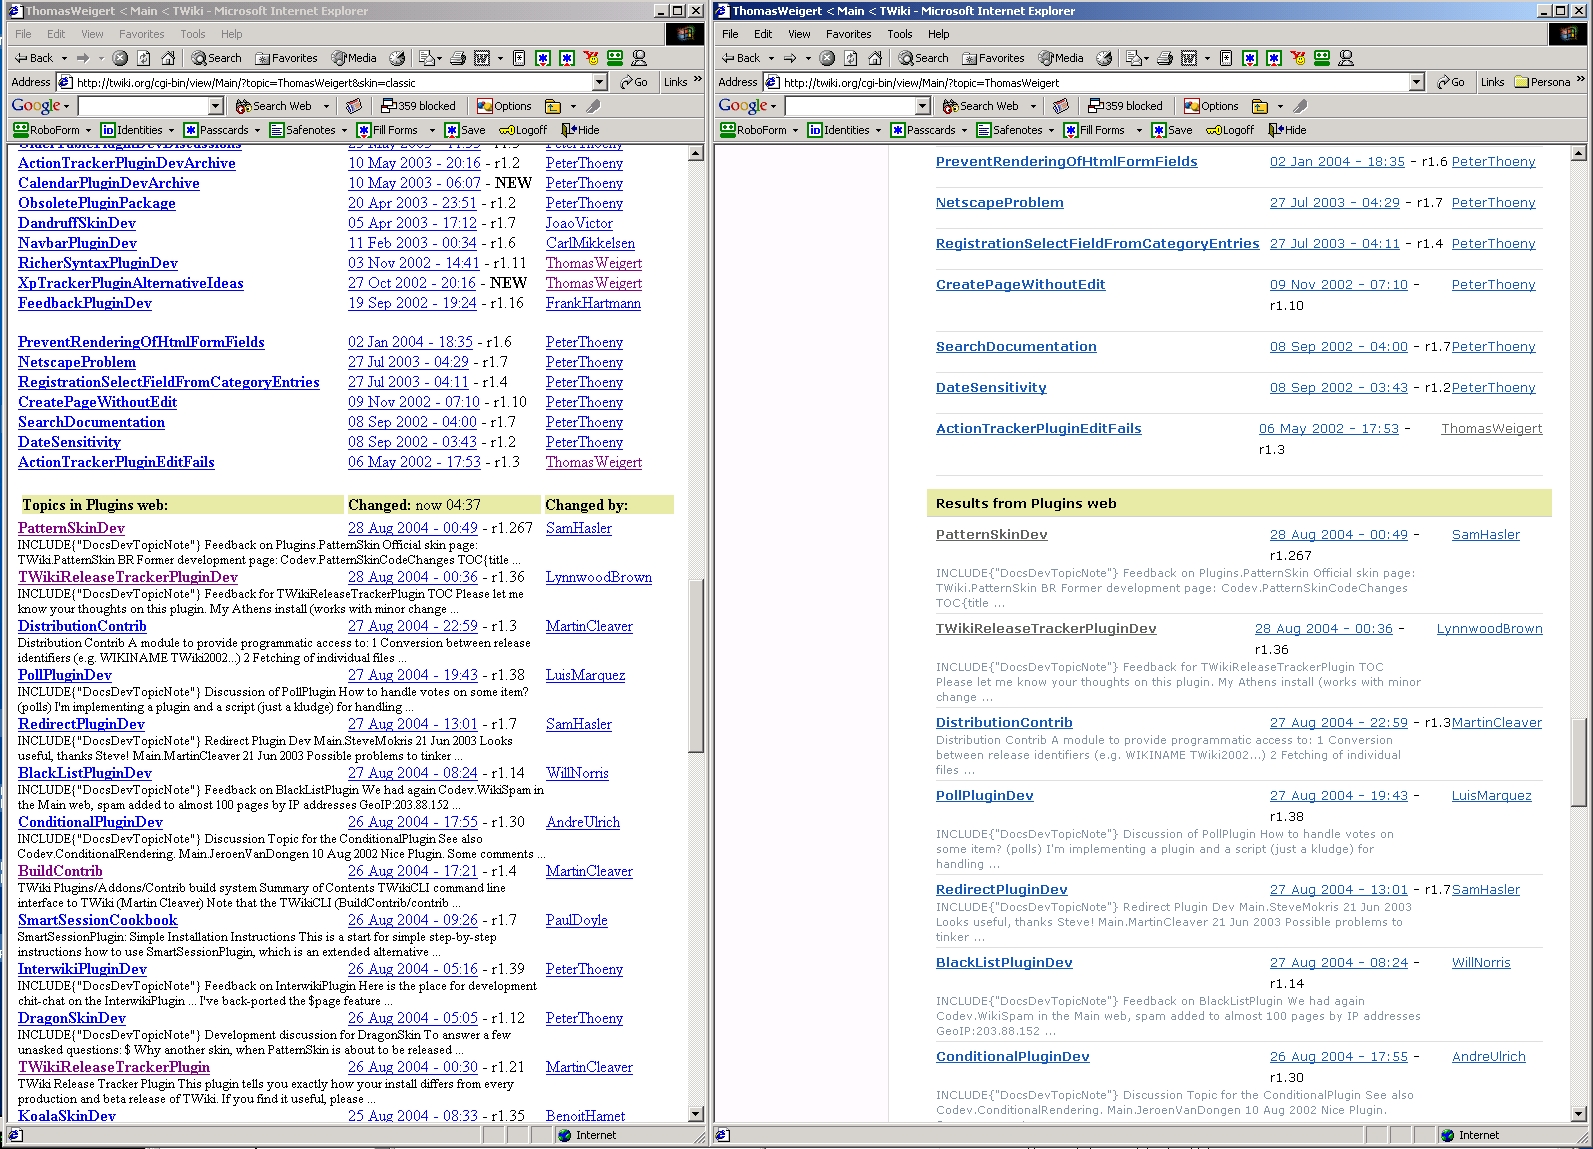Hide RoboForm toolbar in right window

pos(1287,130)
